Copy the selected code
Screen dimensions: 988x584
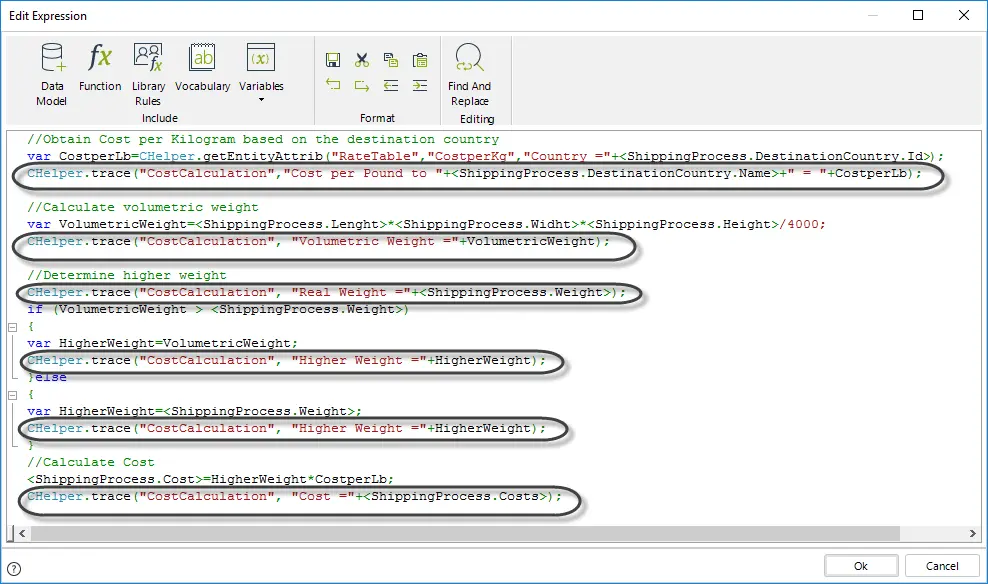391,60
